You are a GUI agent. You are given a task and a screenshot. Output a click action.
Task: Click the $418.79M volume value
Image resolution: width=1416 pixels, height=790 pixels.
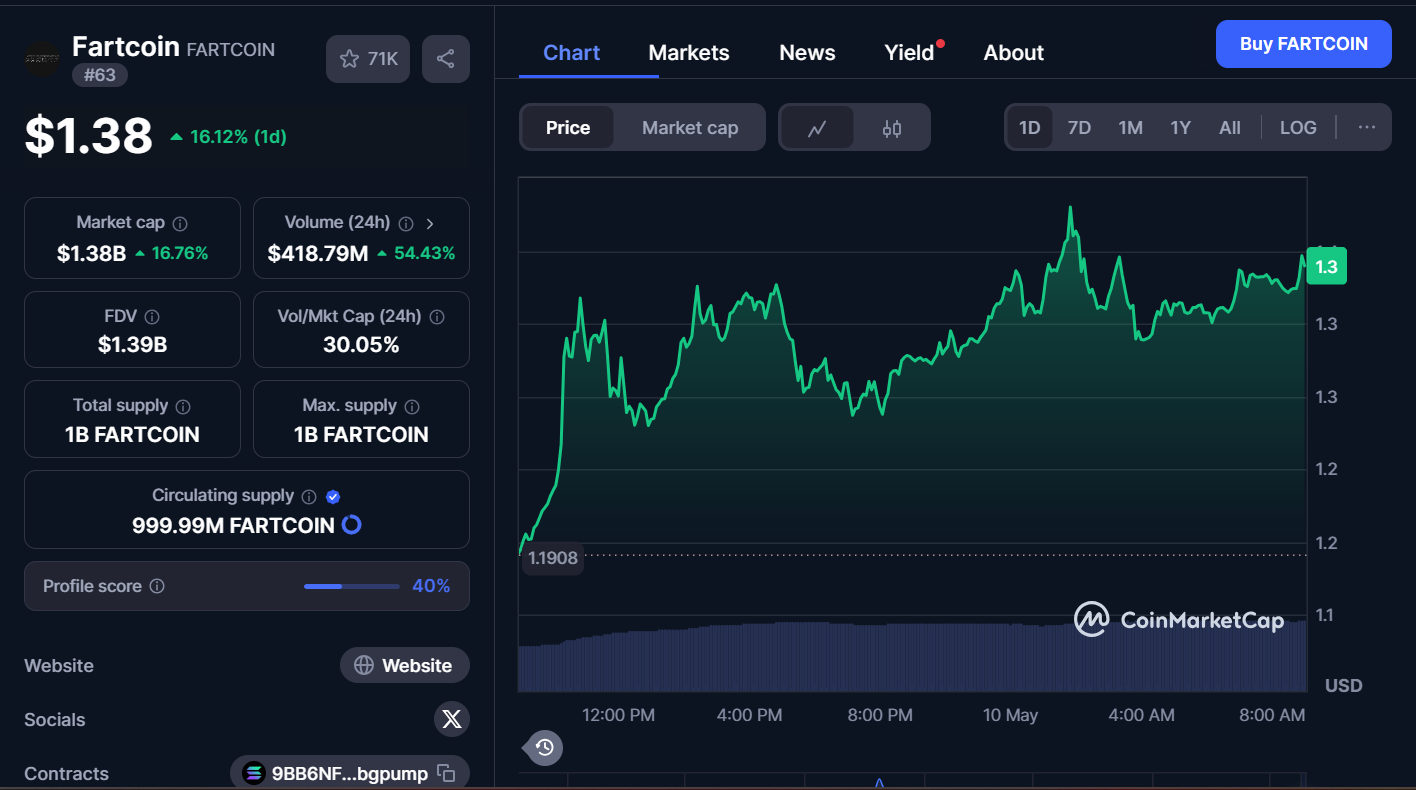click(318, 253)
